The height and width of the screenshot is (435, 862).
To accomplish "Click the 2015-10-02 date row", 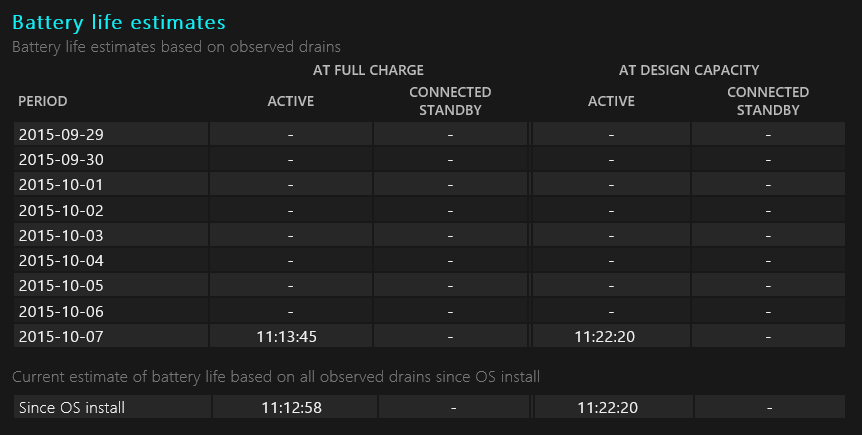I will tap(61, 210).
